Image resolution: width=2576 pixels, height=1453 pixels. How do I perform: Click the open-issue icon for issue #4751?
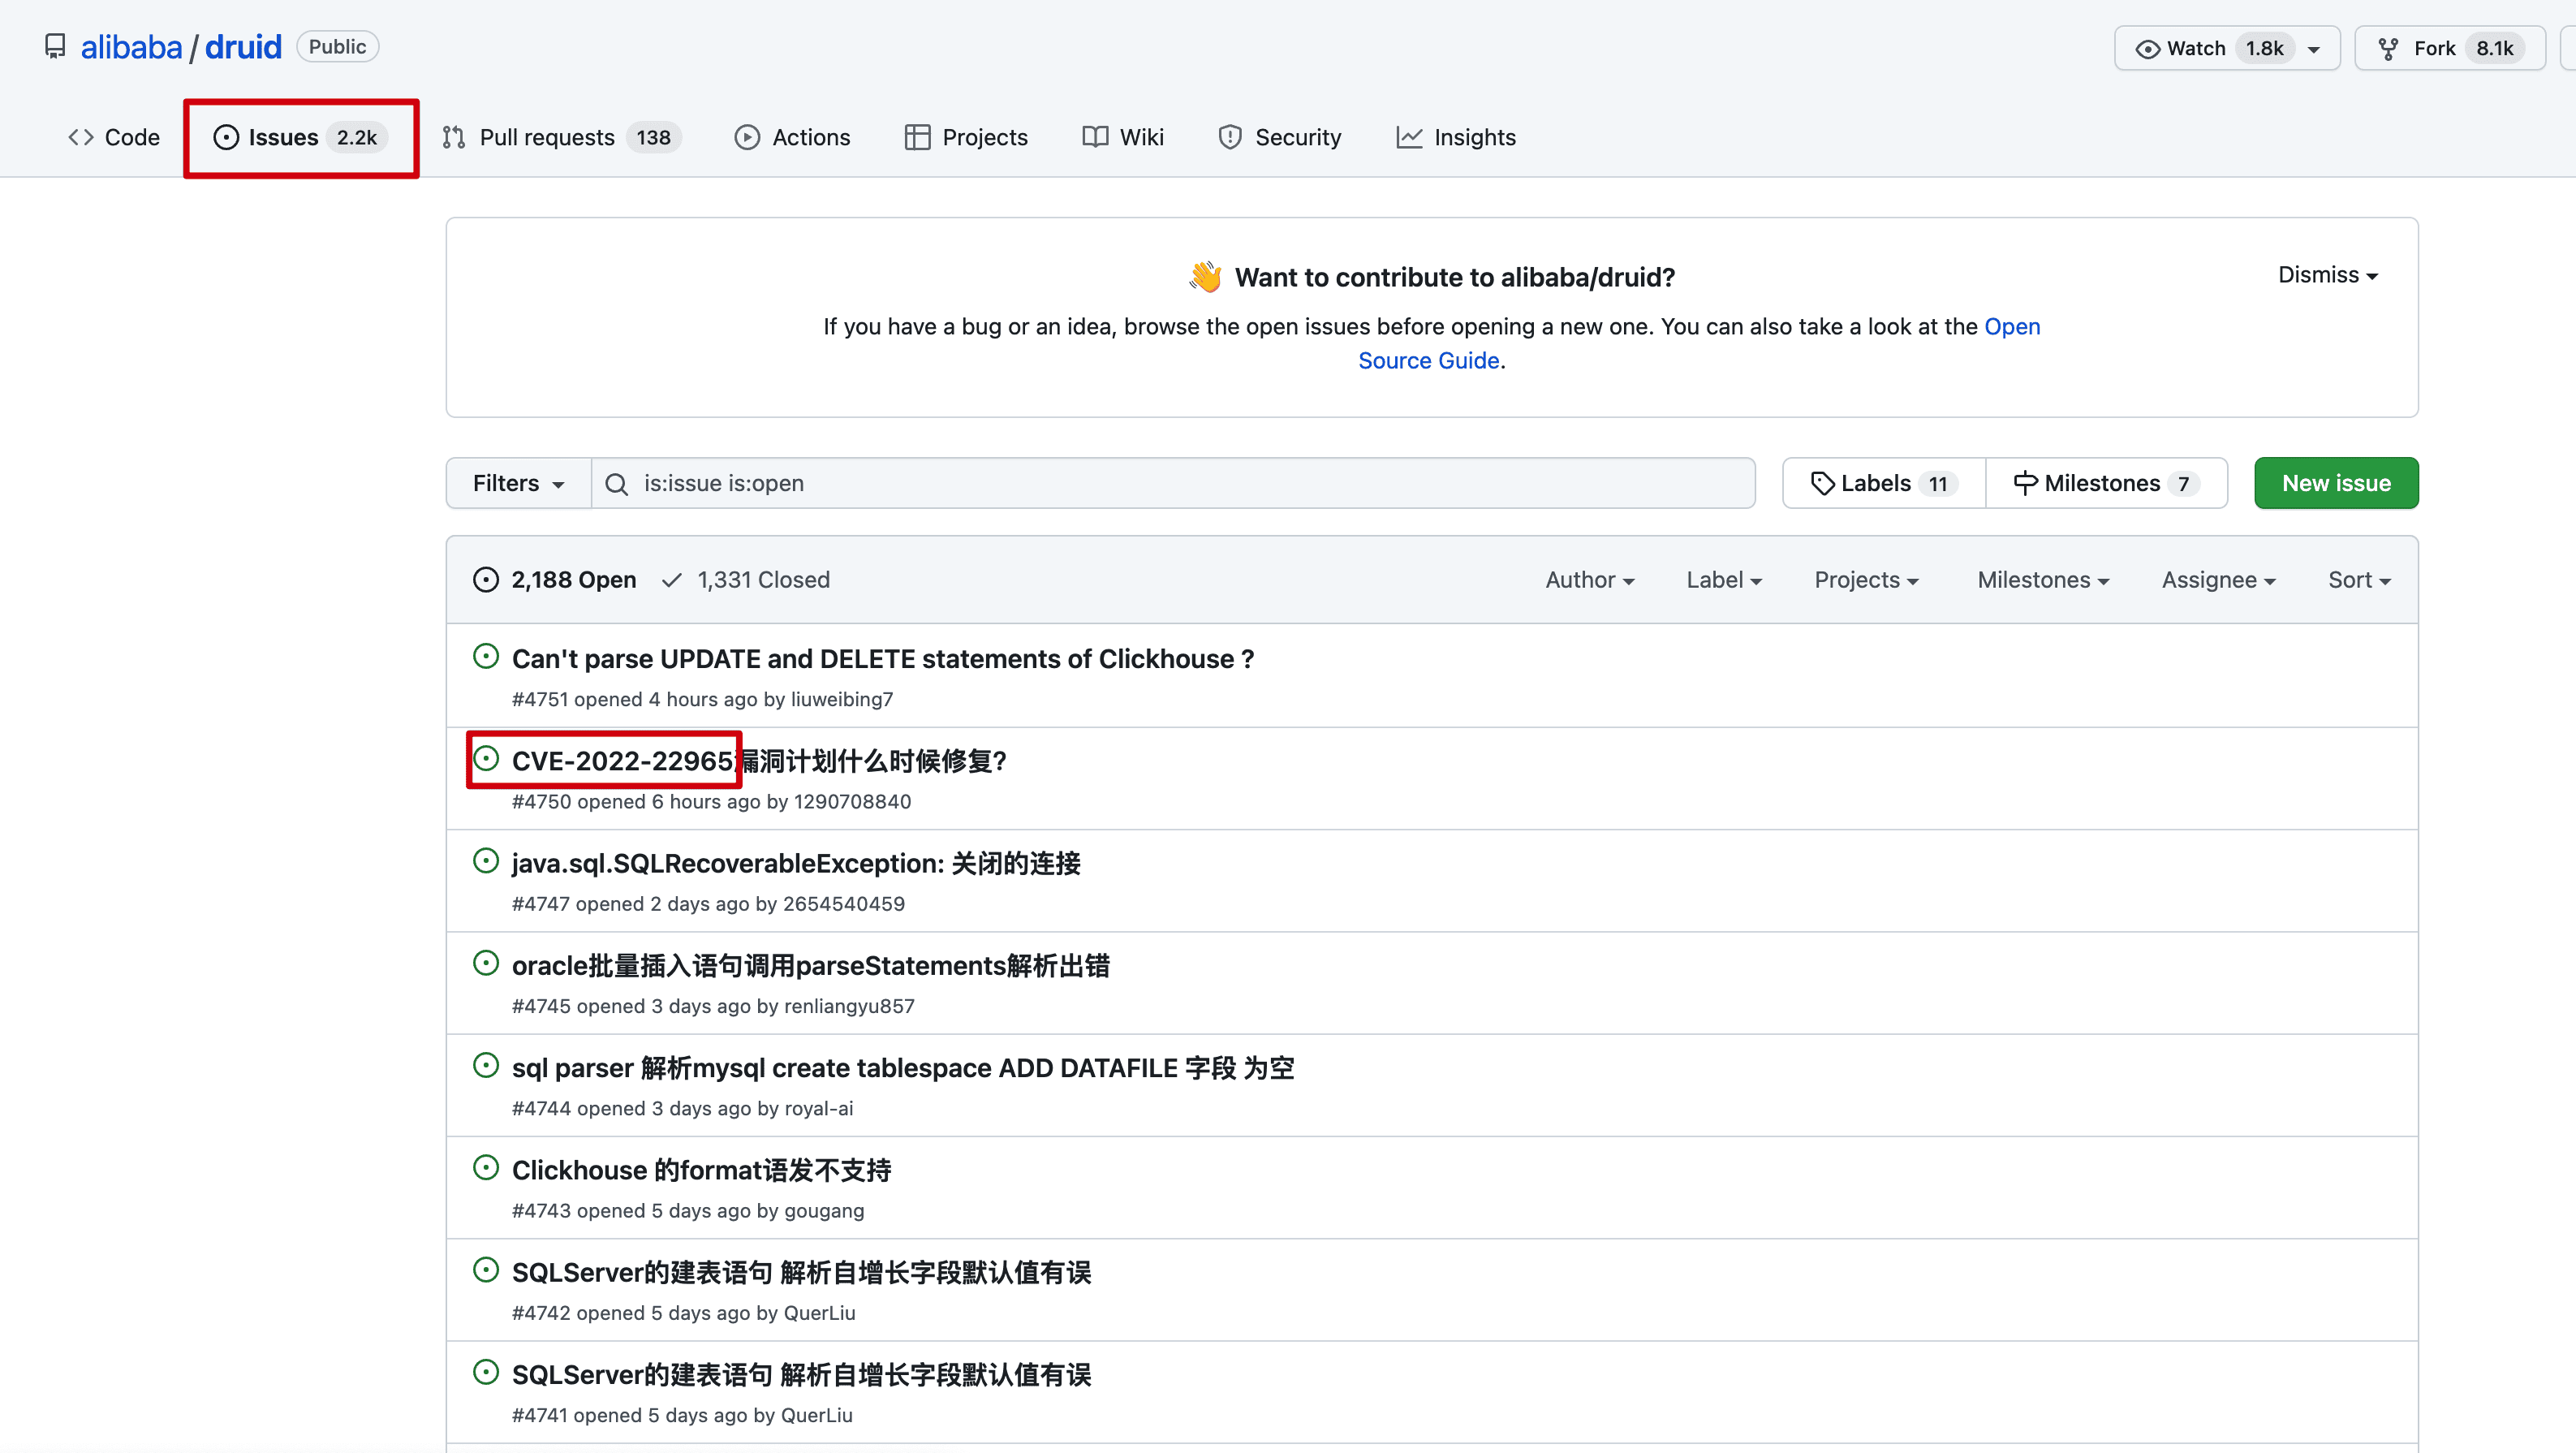coord(486,657)
